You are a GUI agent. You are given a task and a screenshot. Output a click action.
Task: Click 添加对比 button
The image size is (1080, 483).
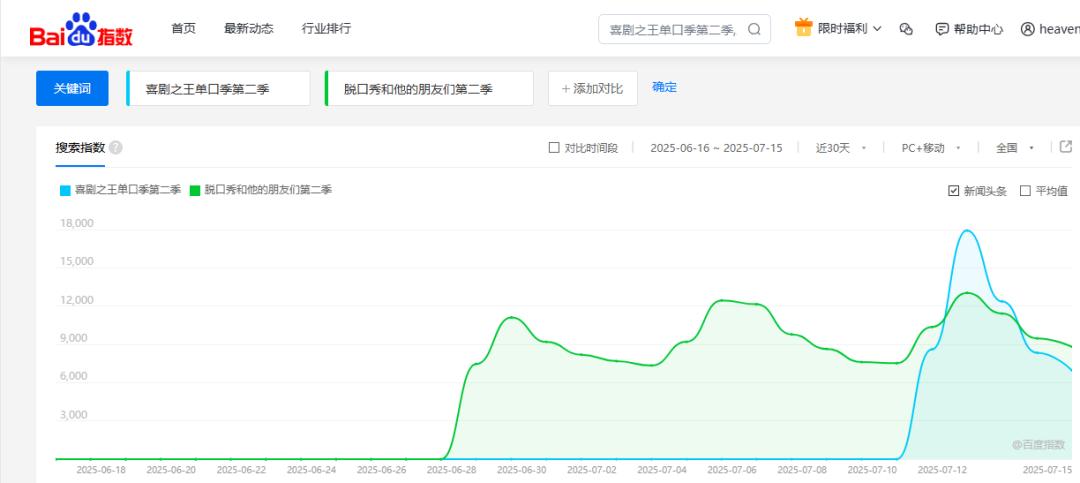click(x=592, y=88)
